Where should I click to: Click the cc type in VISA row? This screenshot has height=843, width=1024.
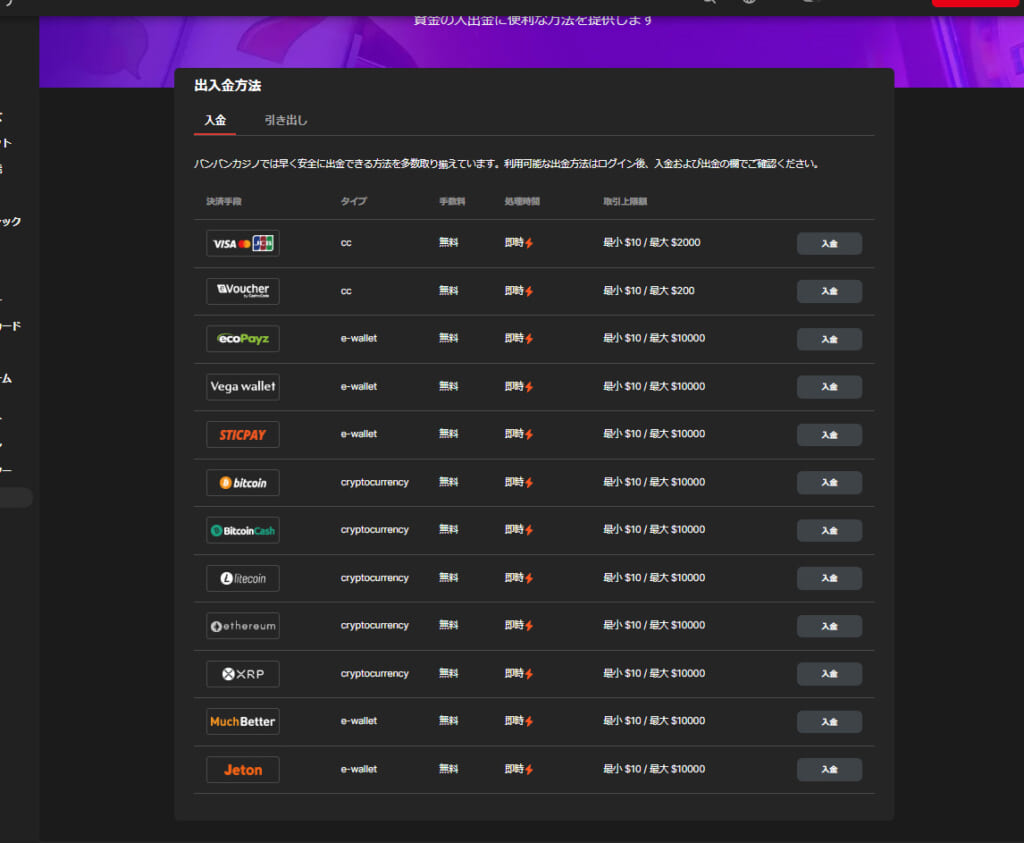point(346,243)
